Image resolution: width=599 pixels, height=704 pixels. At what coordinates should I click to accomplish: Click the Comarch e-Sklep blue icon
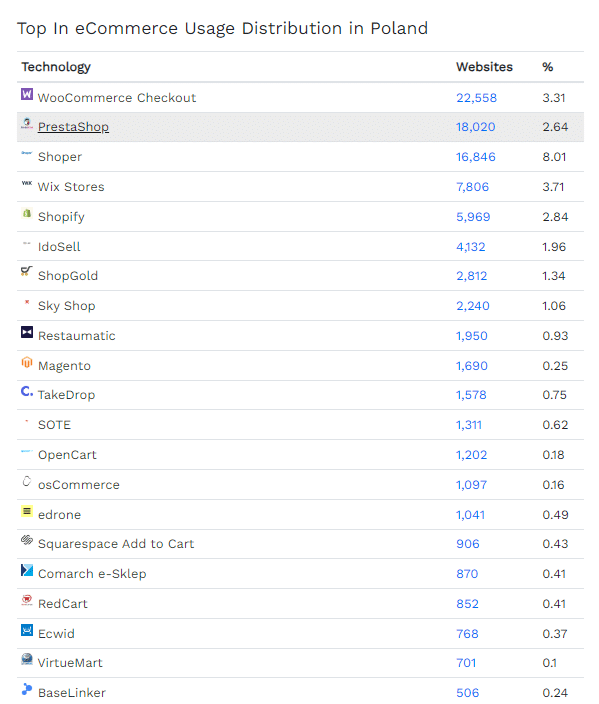pos(27,570)
